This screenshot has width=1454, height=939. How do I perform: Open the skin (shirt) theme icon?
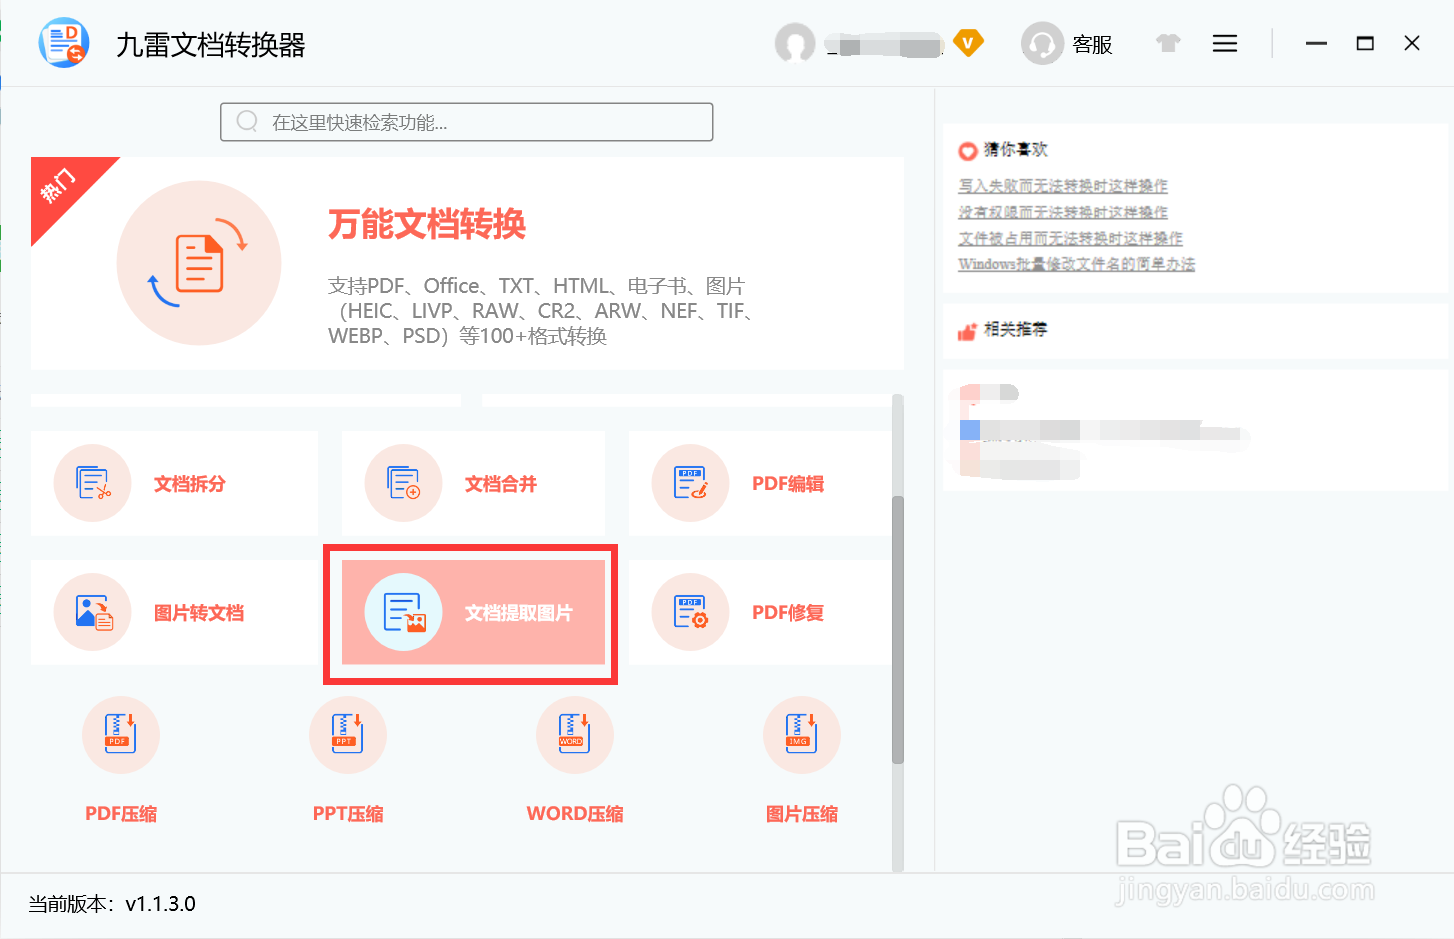tap(1168, 43)
